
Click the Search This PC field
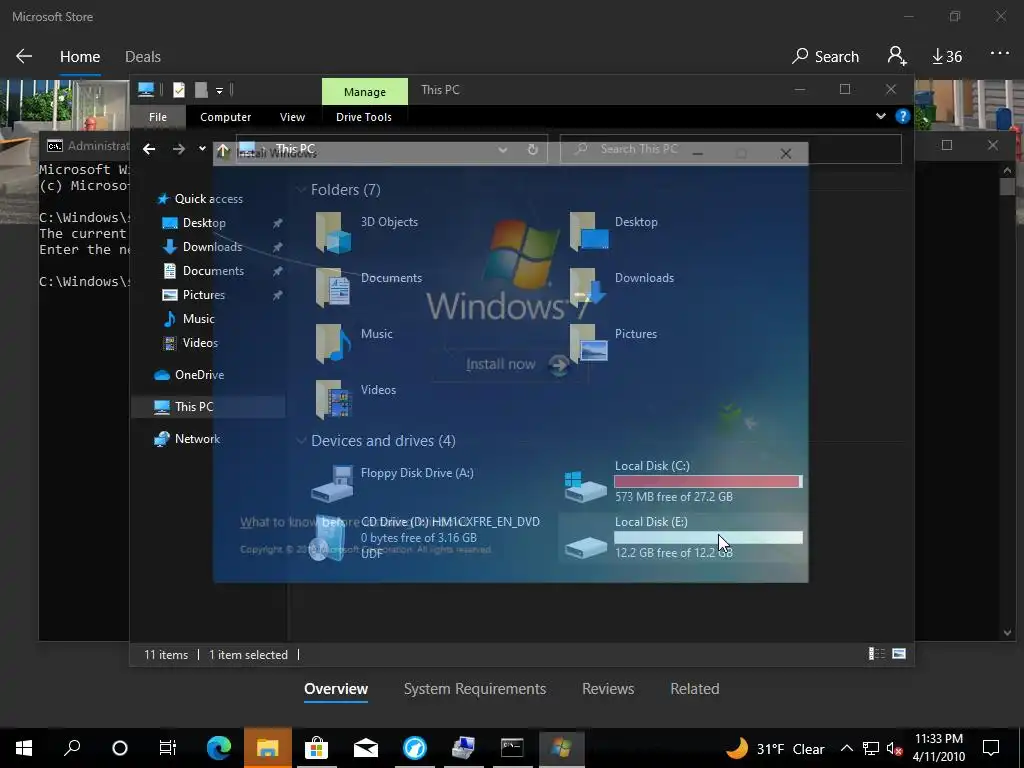click(x=730, y=150)
